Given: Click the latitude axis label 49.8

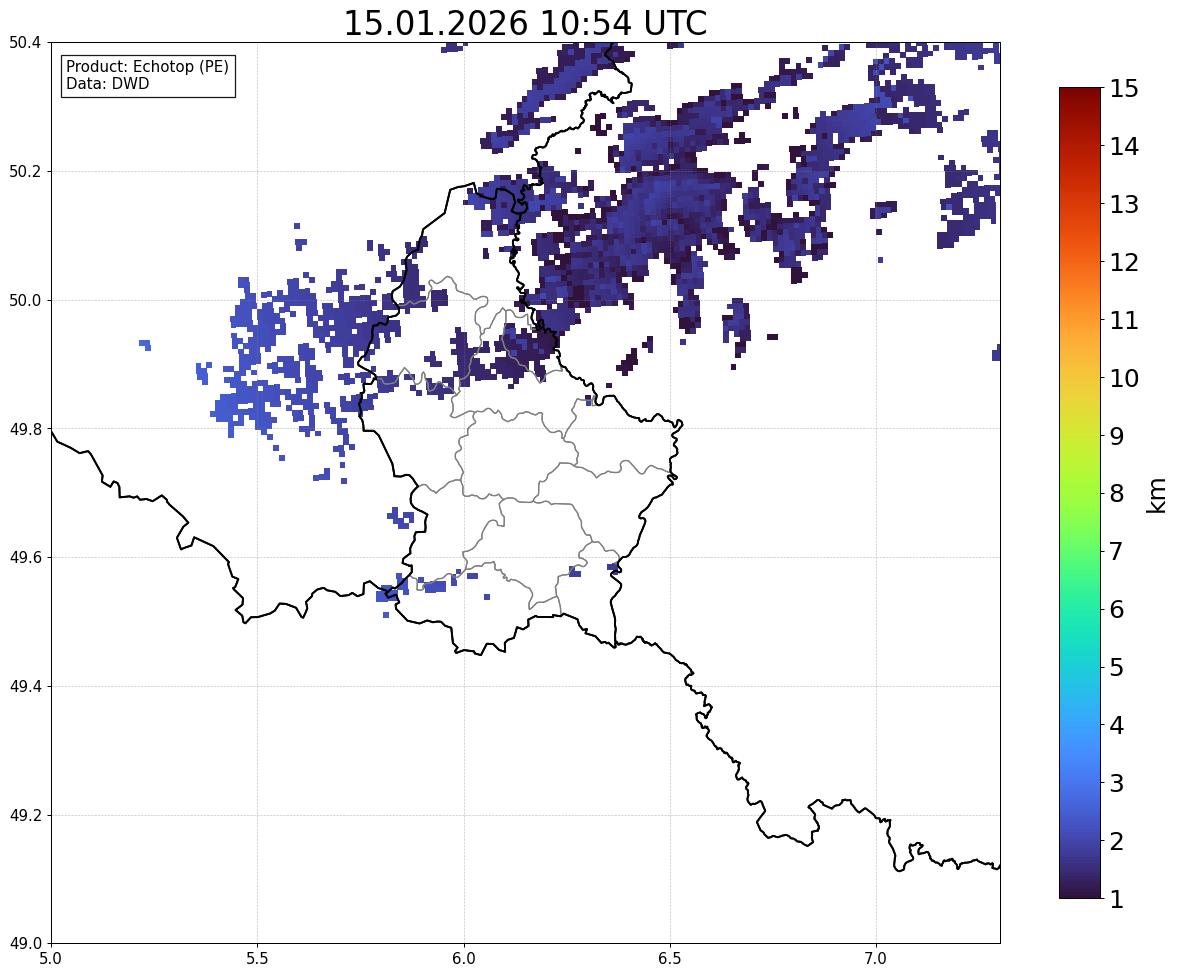Looking at the screenshot, I should click(x=24, y=429).
